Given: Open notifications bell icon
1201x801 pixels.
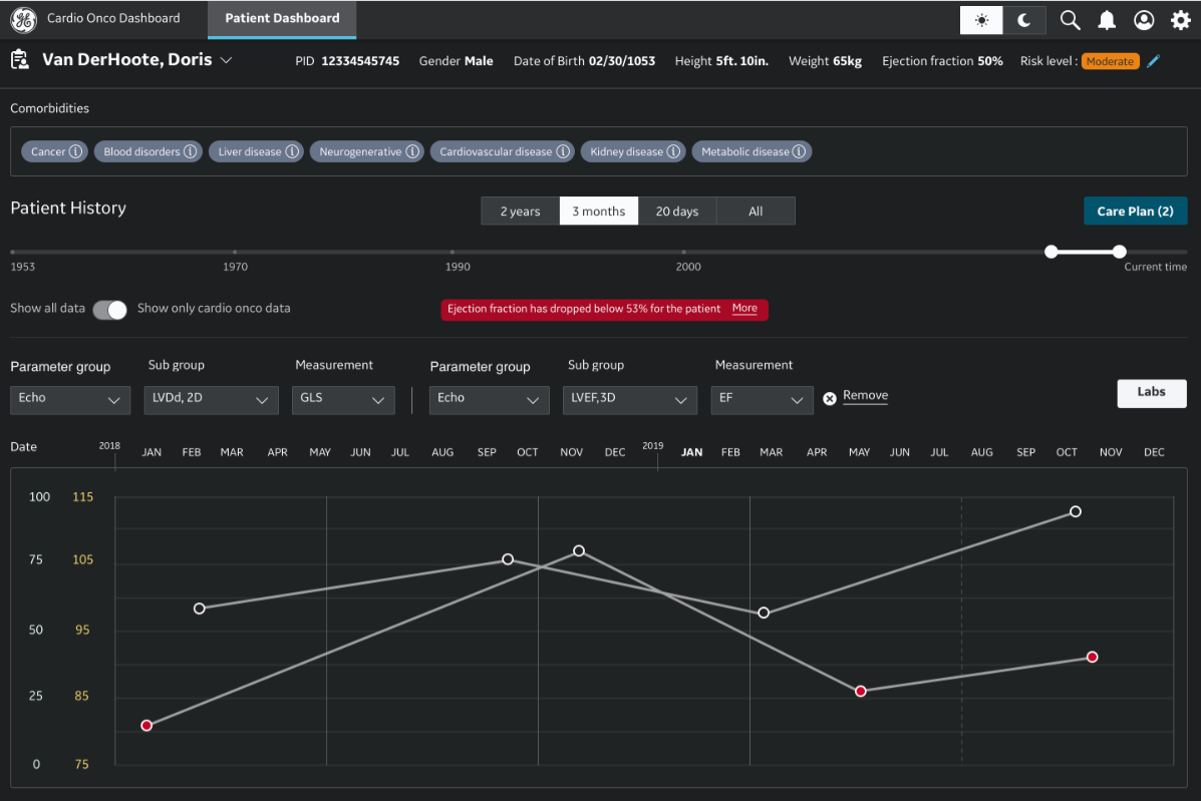Looking at the screenshot, I should (1107, 20).
